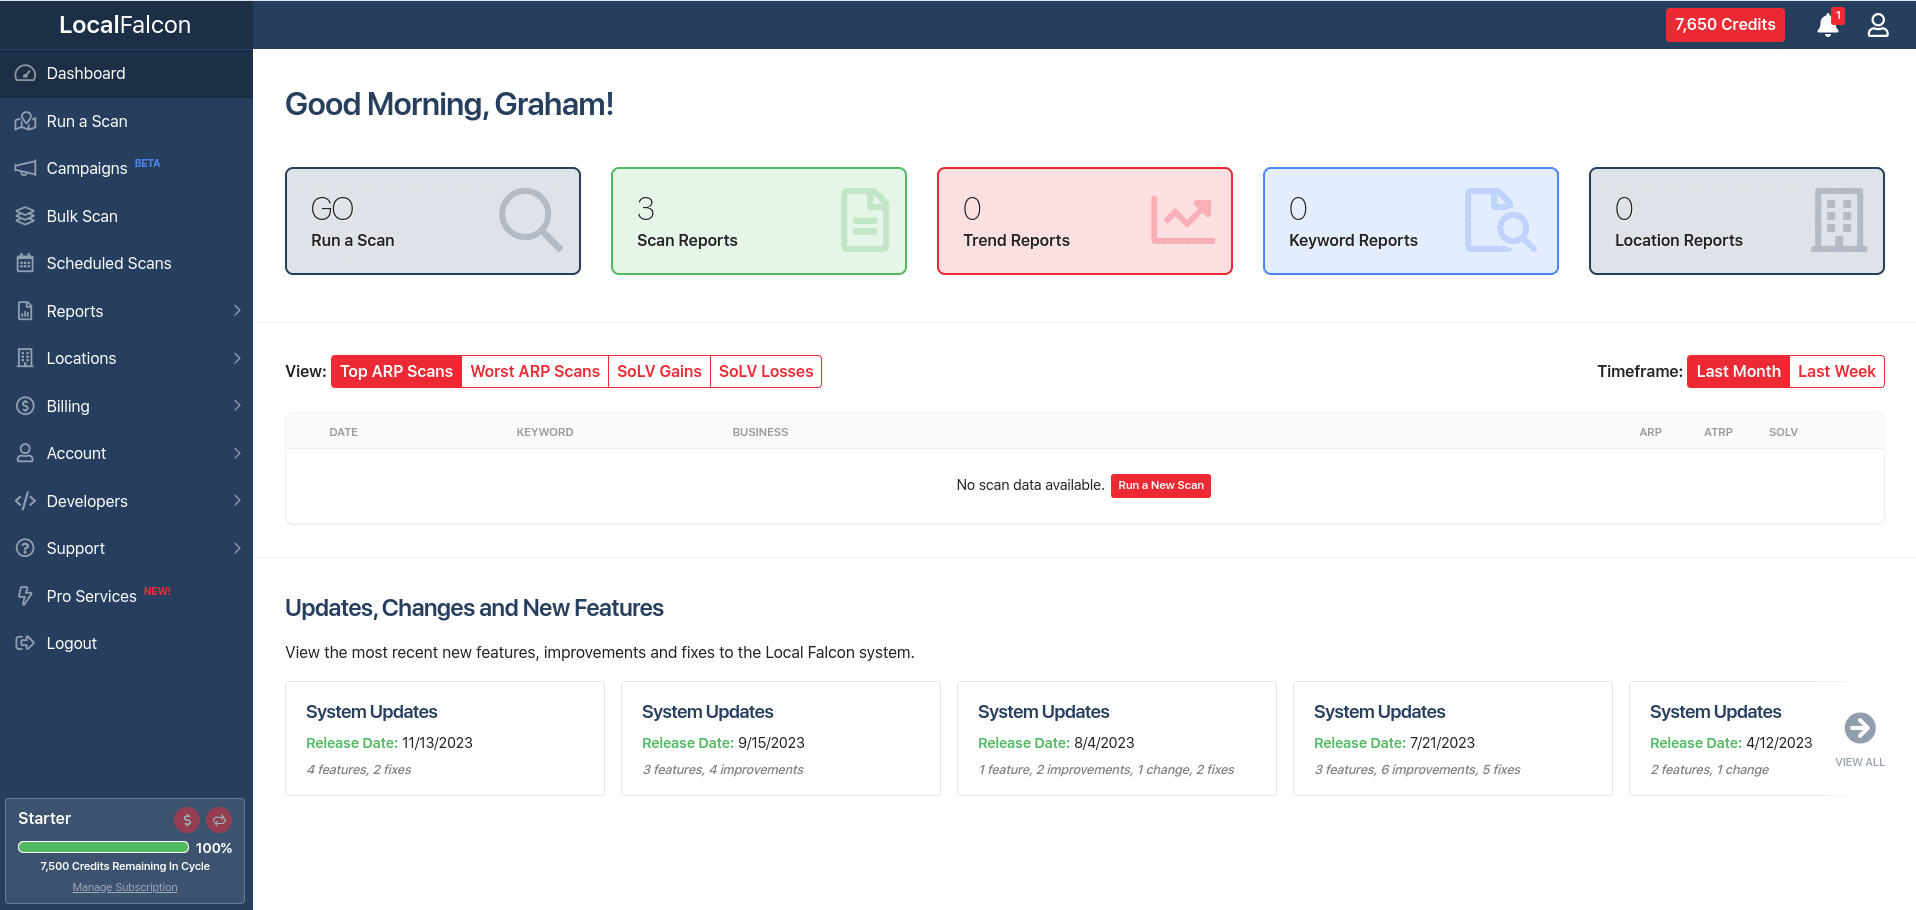Open the Dashboard menu item

tap(85, 73)
